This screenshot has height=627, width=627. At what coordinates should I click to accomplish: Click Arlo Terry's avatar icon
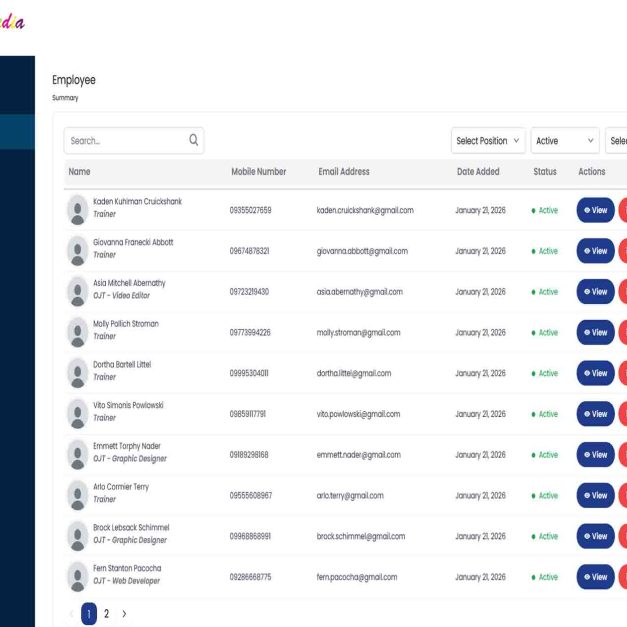point(78,495)
